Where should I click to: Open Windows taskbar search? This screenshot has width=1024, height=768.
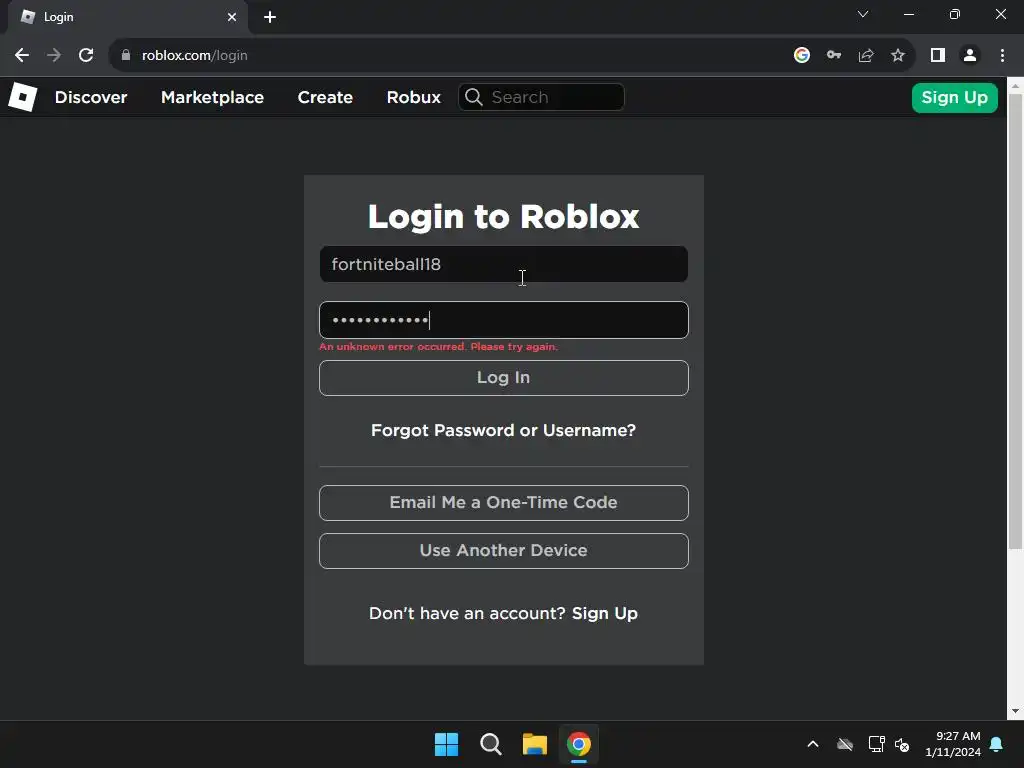click(490, 744)
